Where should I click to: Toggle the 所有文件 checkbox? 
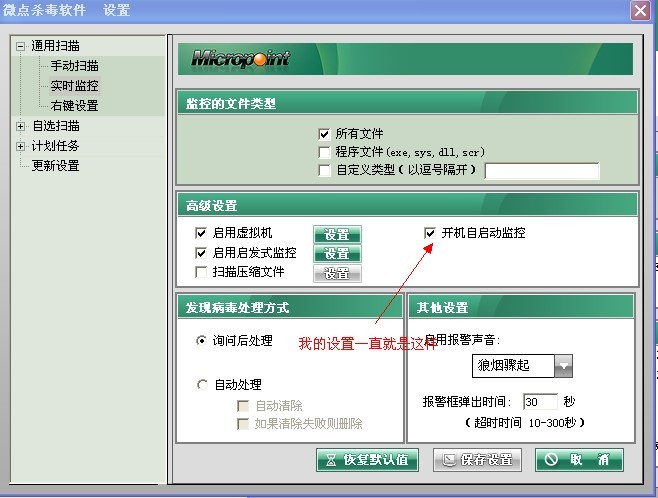324,134
